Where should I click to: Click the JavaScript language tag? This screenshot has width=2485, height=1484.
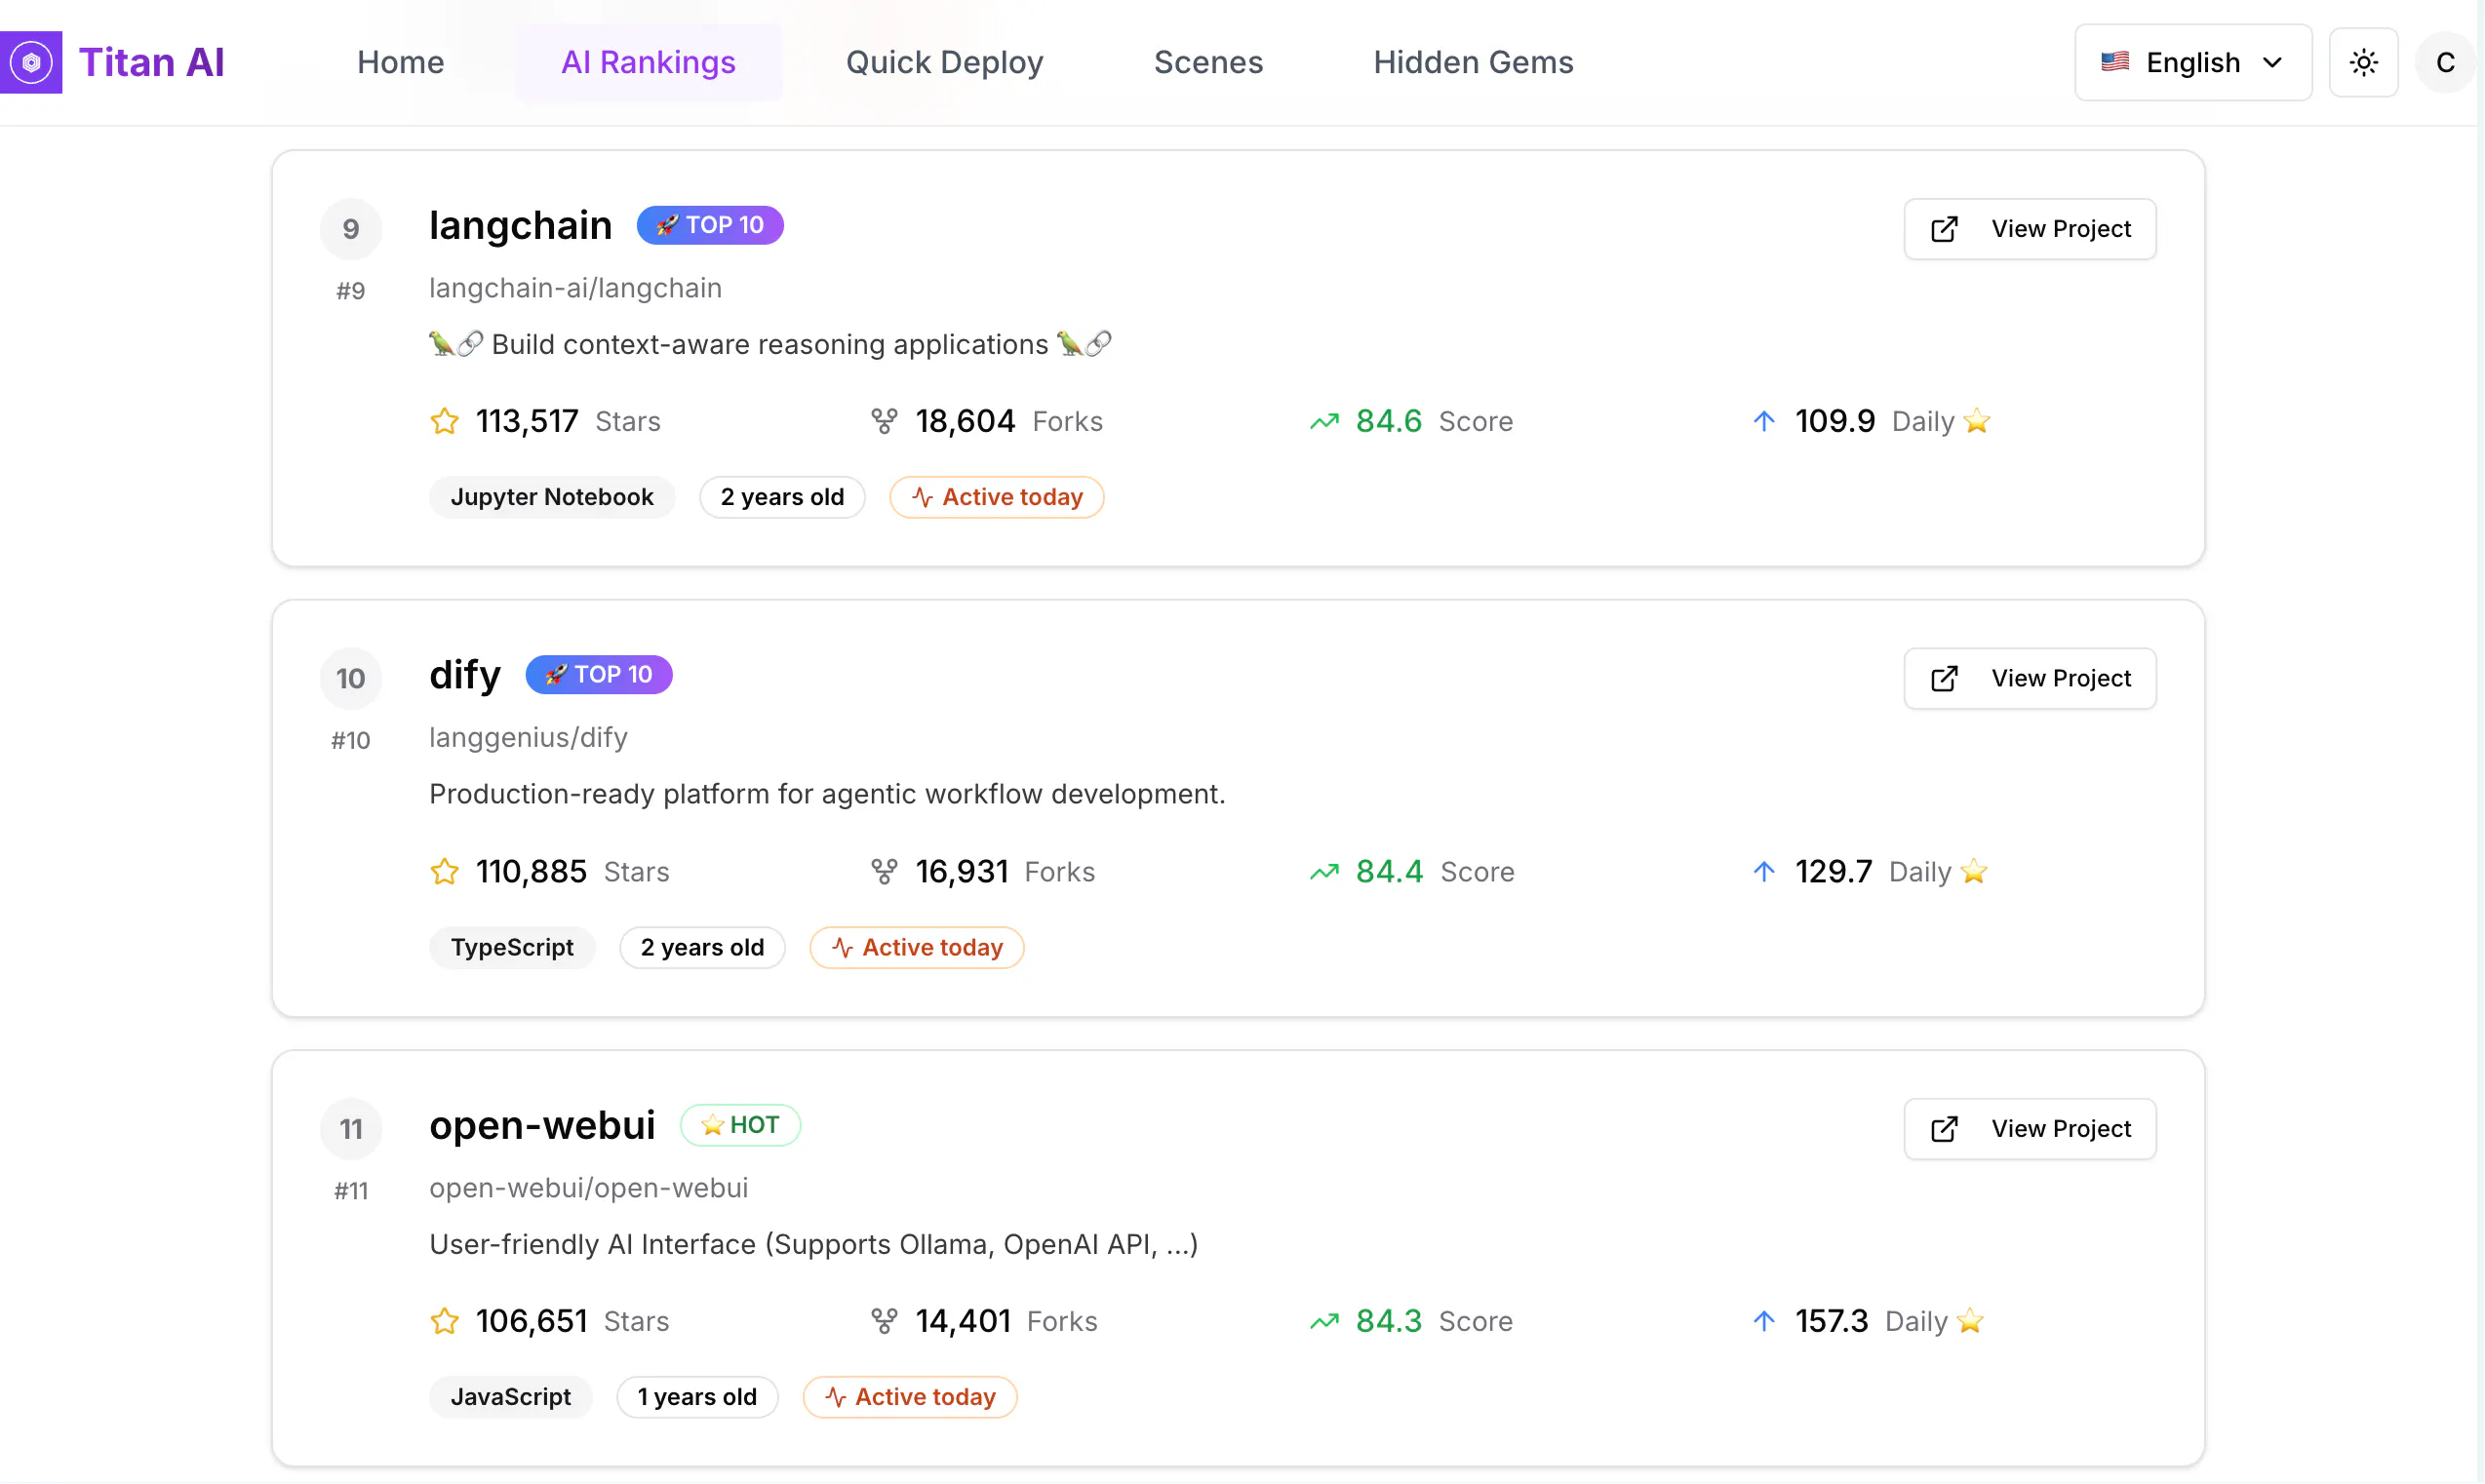[511, 1397]
